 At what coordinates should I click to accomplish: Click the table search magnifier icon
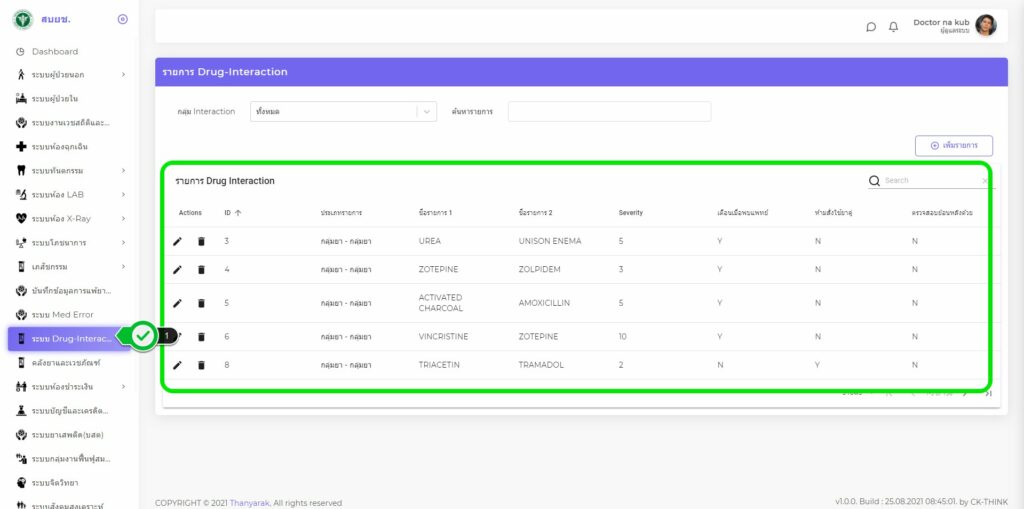pyautogui.click(x=874, y=181)
